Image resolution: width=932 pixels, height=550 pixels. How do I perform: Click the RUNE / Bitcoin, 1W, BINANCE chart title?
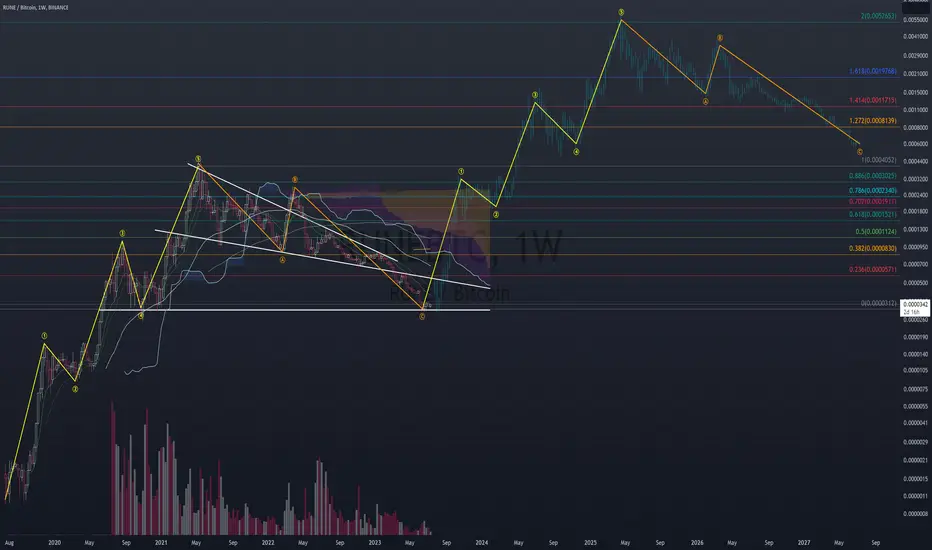pyautogui.click(x=36, y=8)
